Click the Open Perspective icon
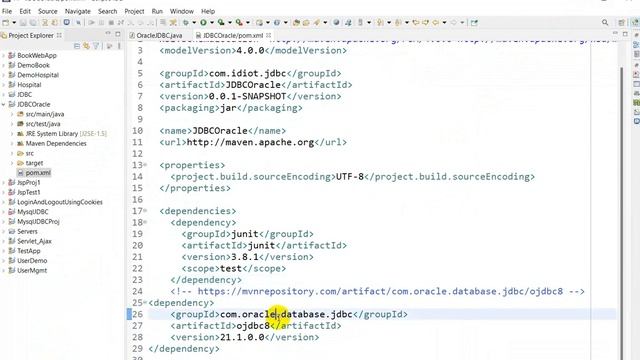This screenshot has width=640, height=360. pyautogui.click(x=622, y=23)
